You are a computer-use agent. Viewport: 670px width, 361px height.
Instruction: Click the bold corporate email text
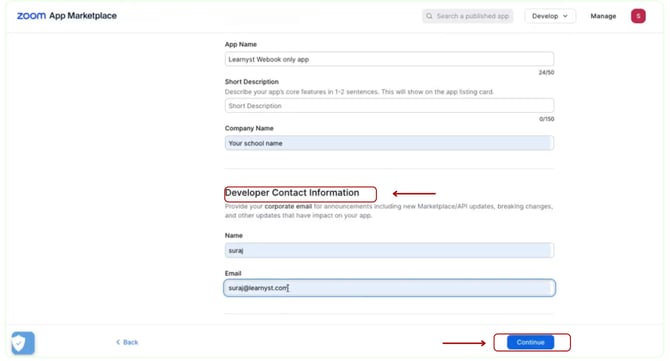click(x=288, y=206)
